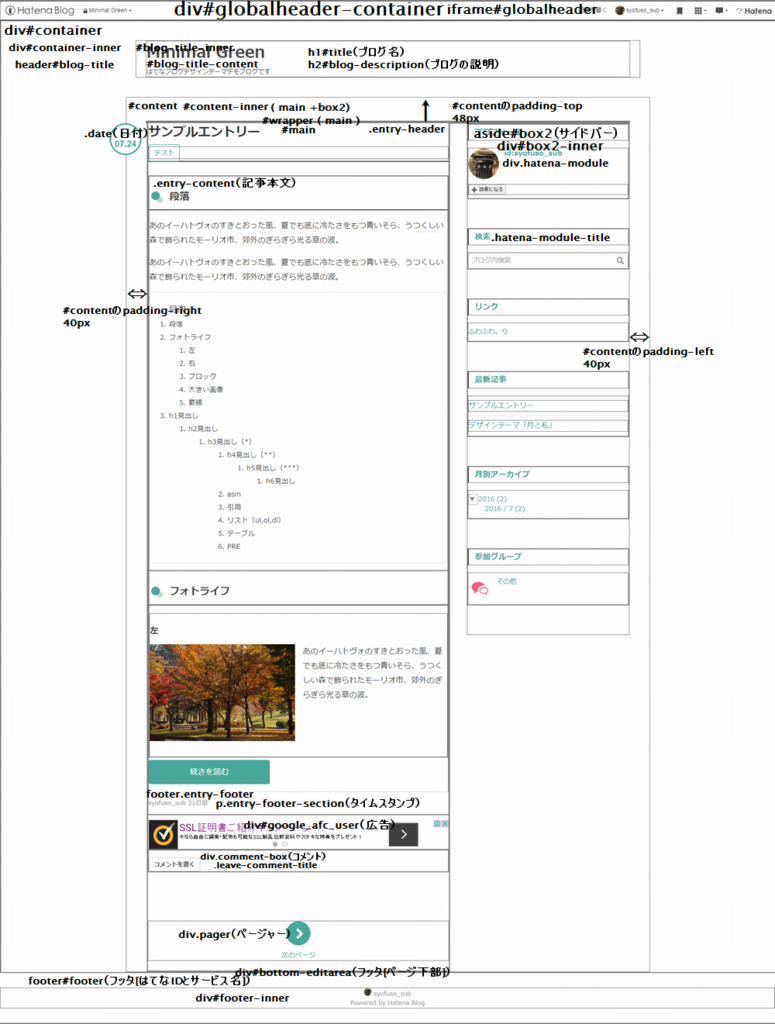Screen dimensions: 775x1024
Task: Select the h2見出し item in table of contents
Action: click(x=203, y=428)
